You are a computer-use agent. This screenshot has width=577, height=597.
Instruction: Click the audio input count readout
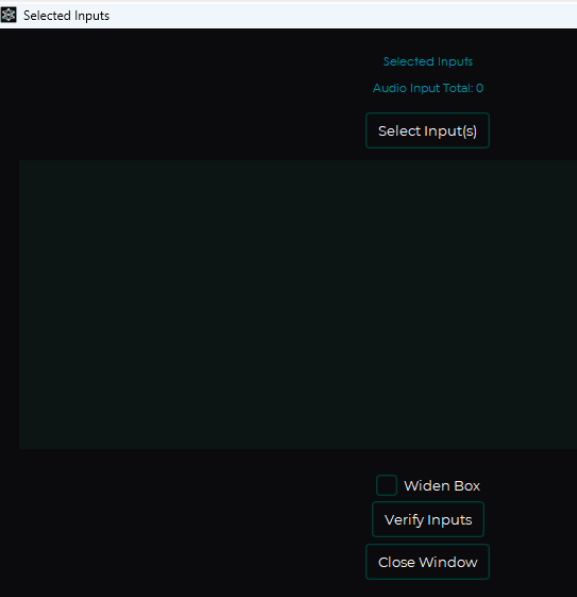(x=428, y=88)
